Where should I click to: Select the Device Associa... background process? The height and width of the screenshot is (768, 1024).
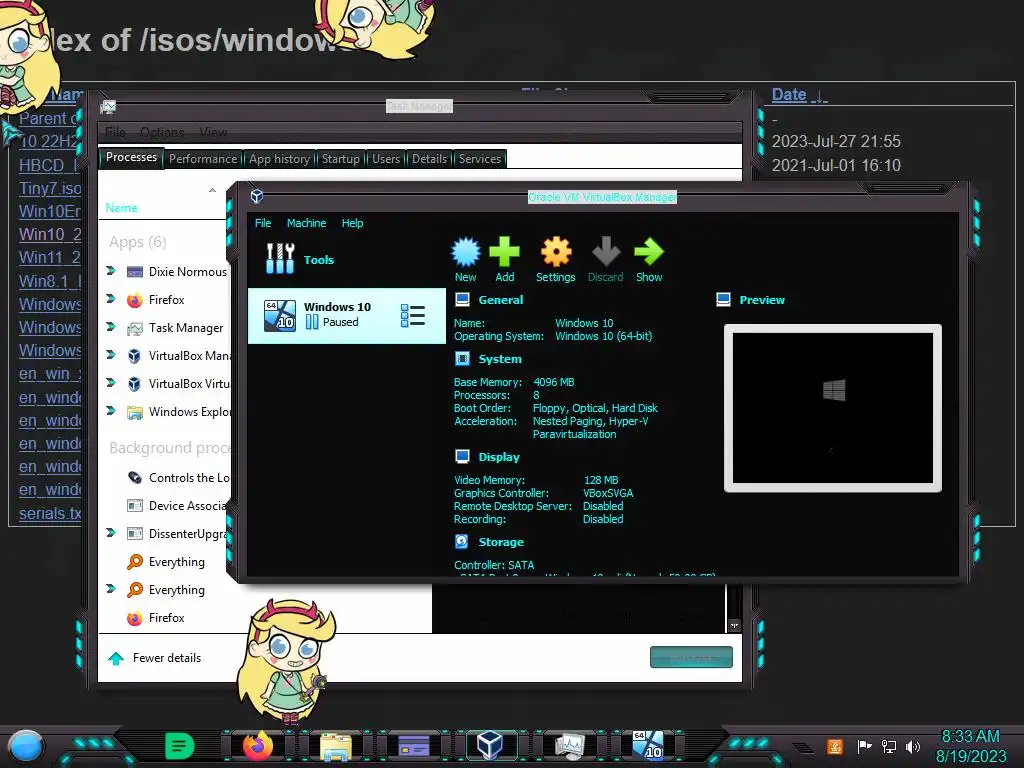176,505
